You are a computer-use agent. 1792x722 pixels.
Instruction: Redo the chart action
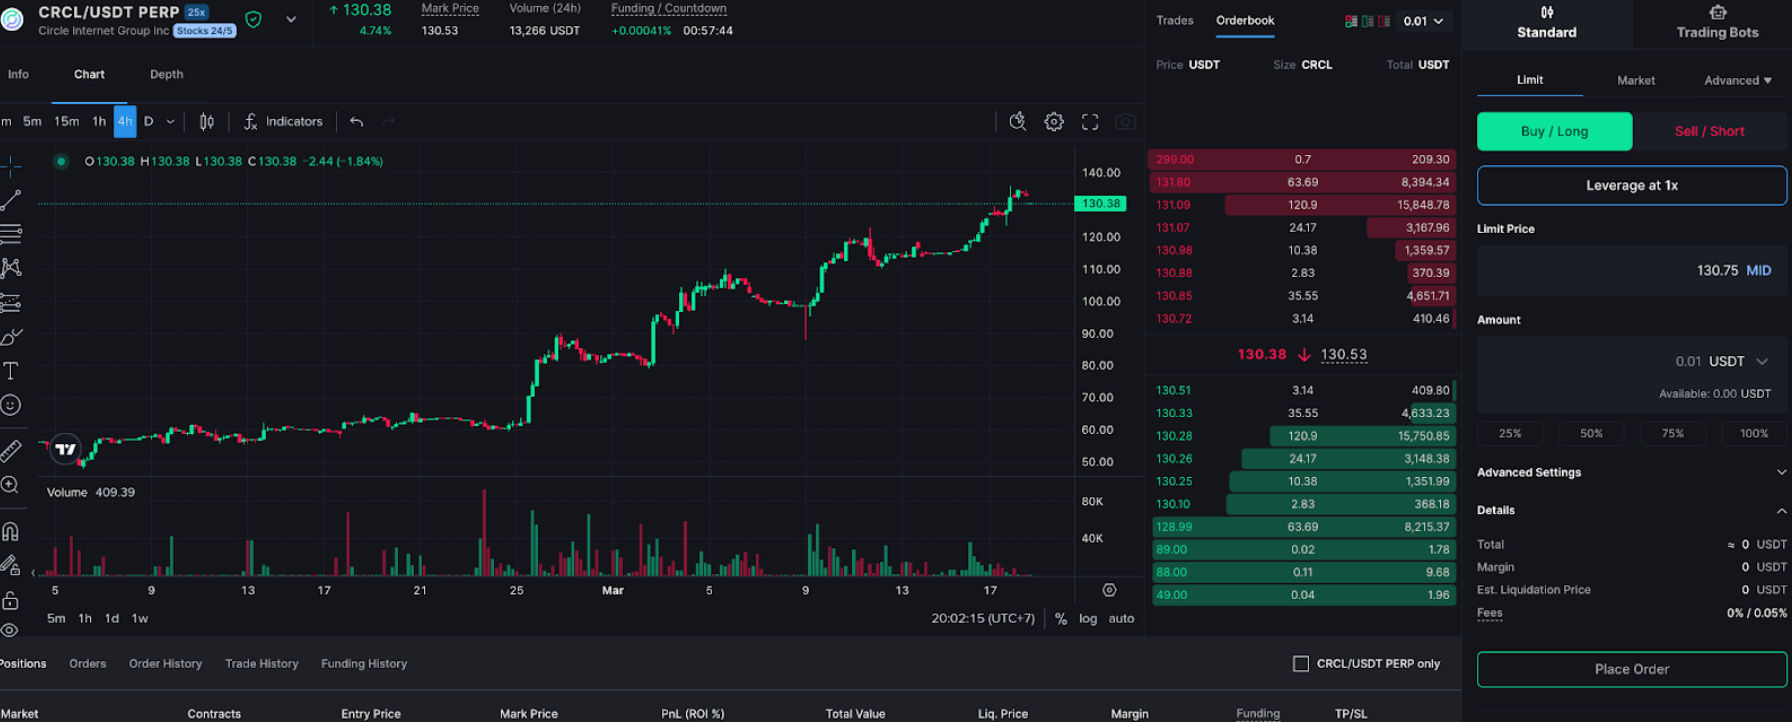pyautogui.click(x=389, y=121)
